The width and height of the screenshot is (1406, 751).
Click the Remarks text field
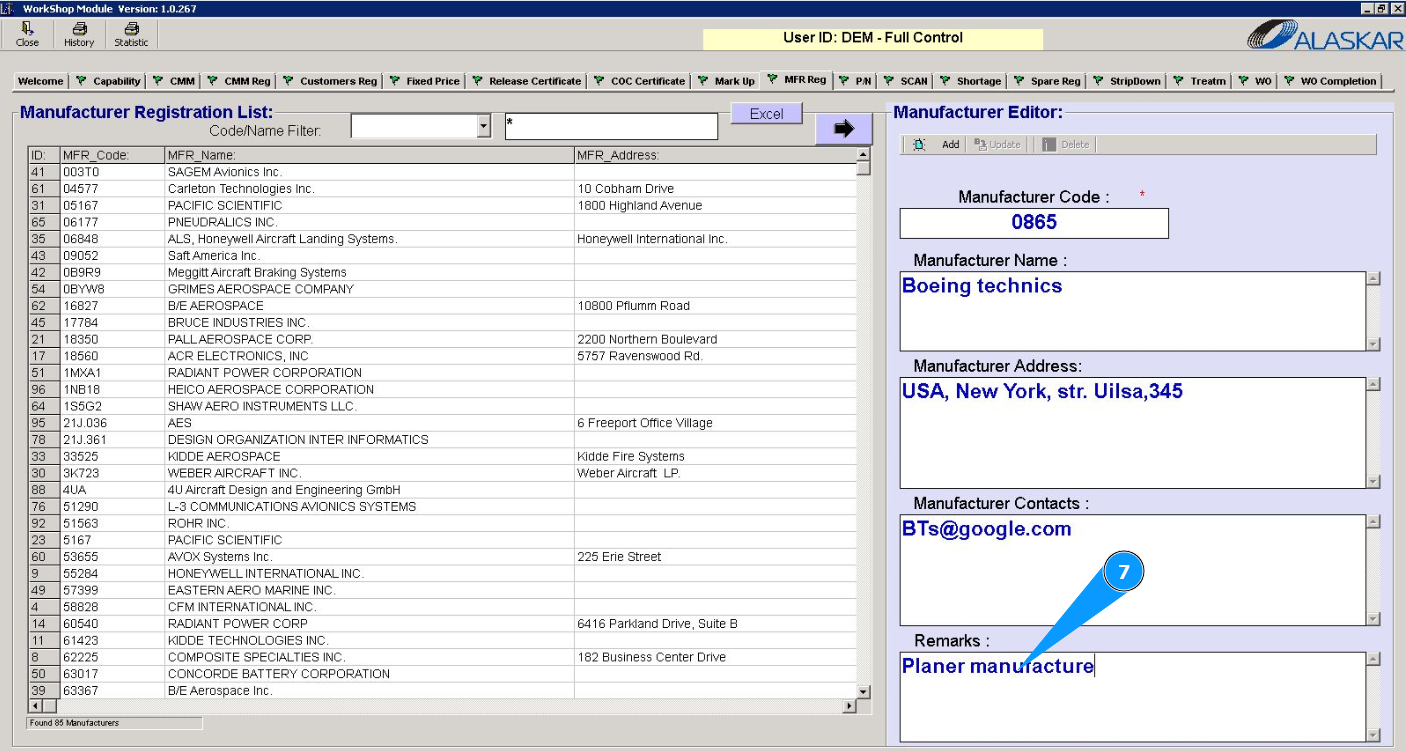1132,697
